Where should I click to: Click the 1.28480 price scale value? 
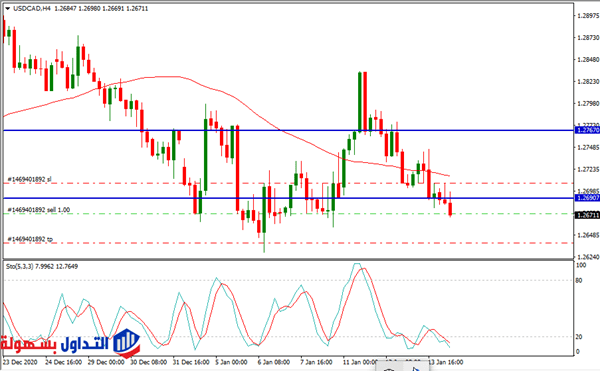pyautogui.click(x=588, y=60)
